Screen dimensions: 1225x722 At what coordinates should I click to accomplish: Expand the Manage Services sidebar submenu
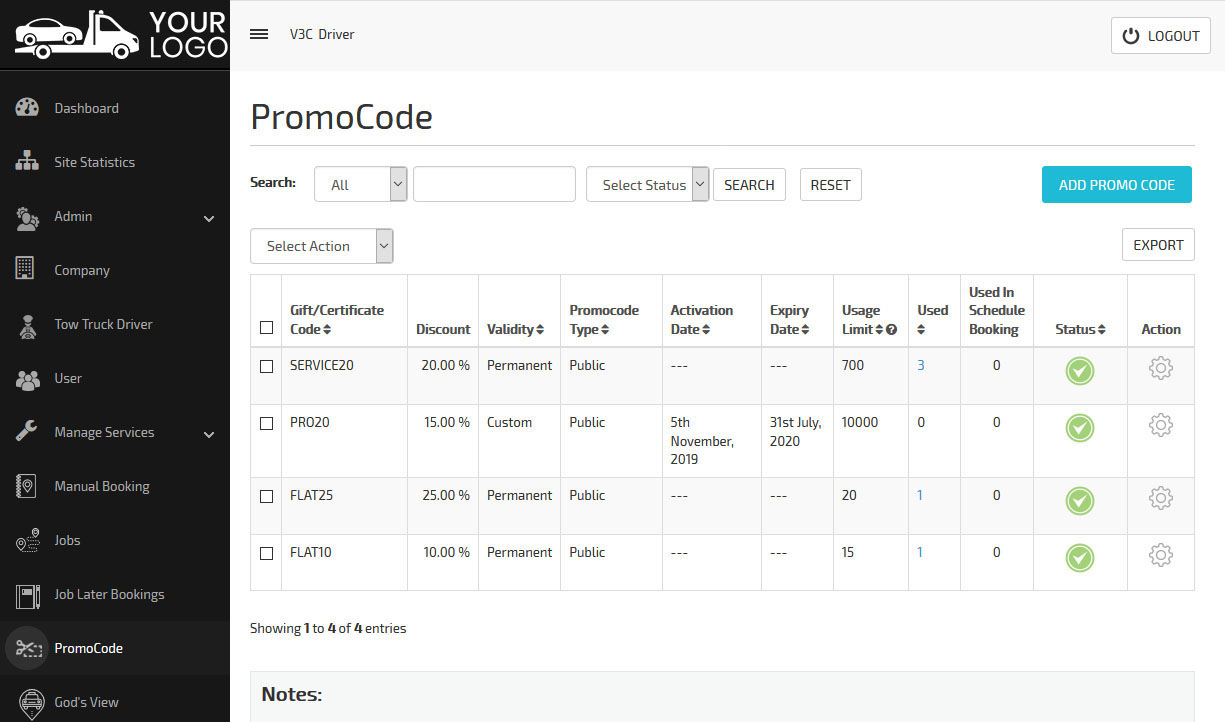pyautogui.click(x=209, y=434)
